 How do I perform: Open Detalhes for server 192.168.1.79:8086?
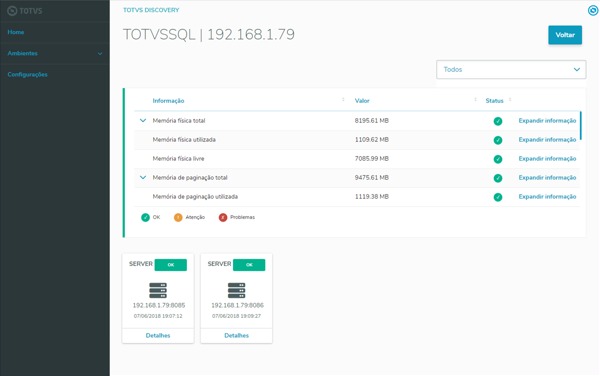pyautogui.click(x=236, y=335)
